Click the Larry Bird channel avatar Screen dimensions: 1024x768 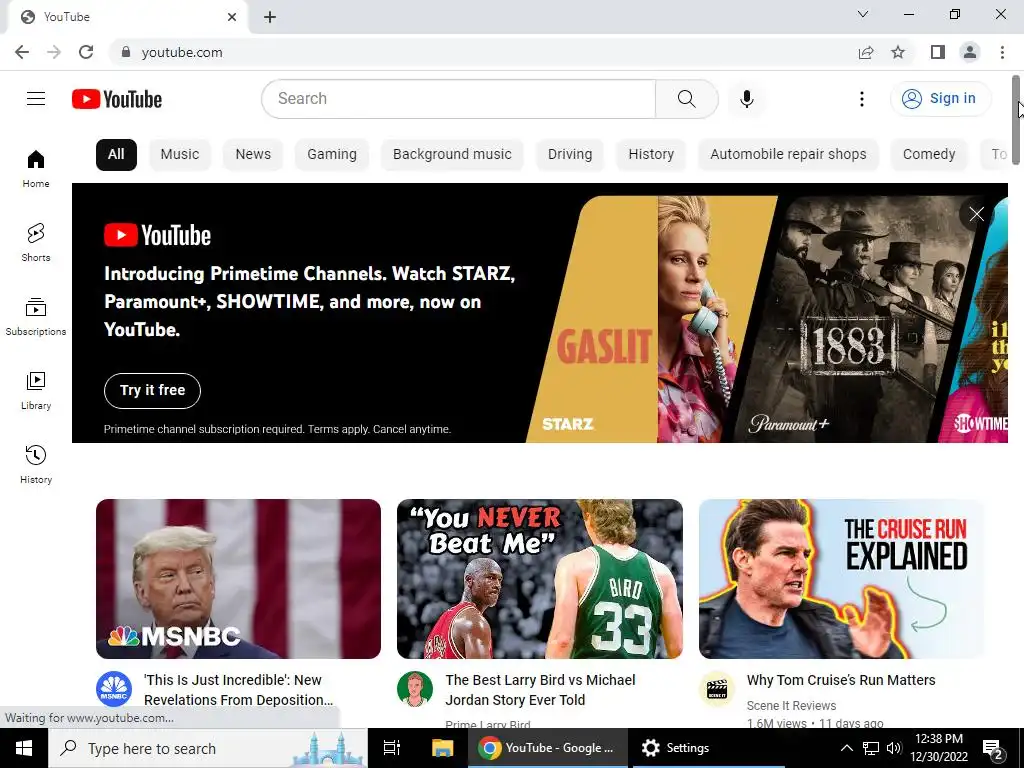tap(415, 689)
